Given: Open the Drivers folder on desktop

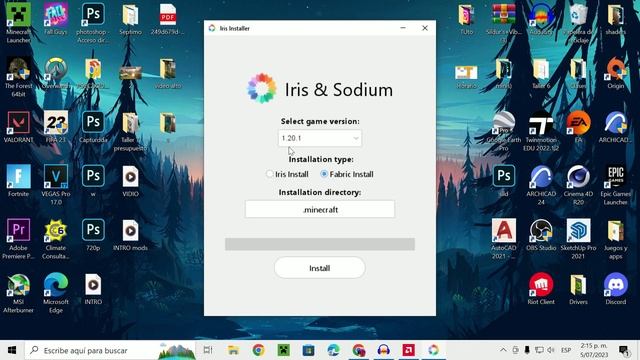Looking at the screenshot, I should [578, 289].
